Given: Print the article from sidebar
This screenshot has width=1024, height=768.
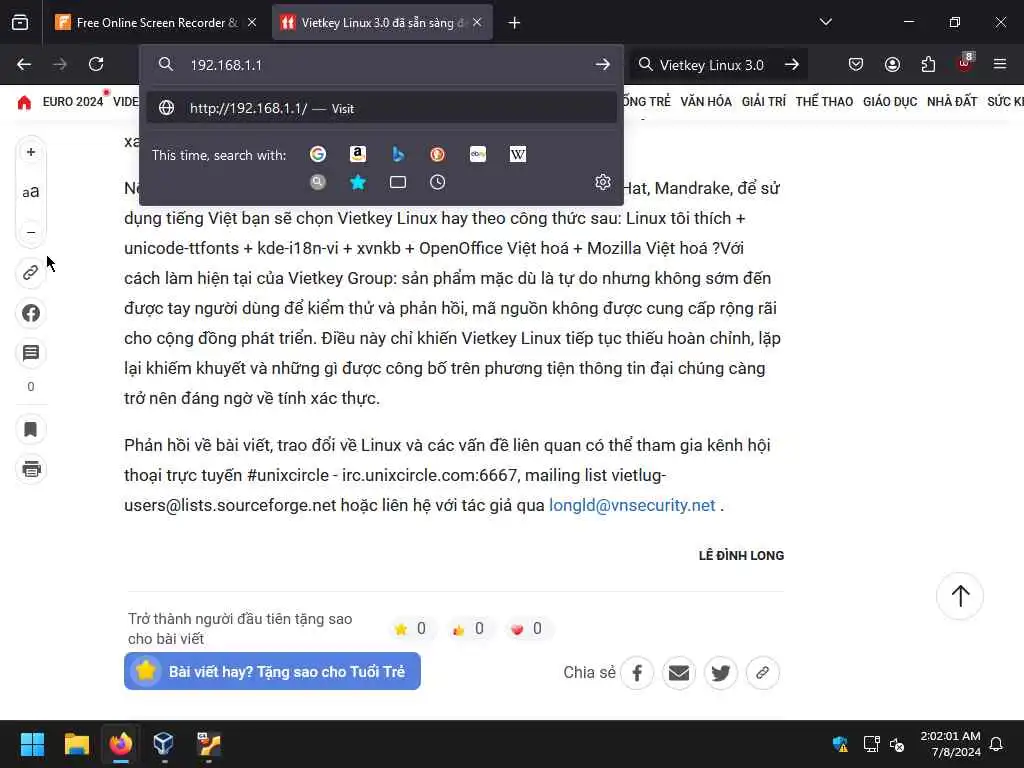Looking at the screenshot, I should click(31, 469).
